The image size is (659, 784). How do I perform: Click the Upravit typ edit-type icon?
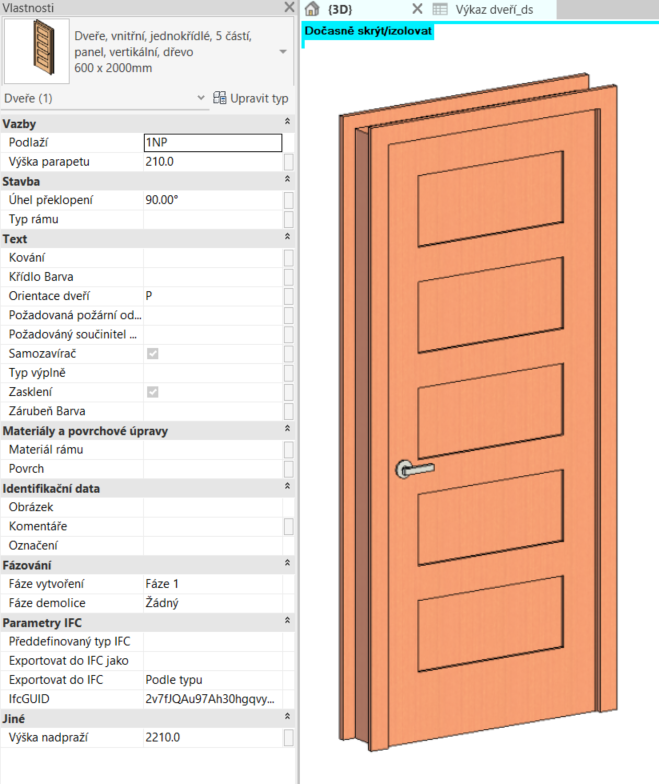tap(220, 98)
